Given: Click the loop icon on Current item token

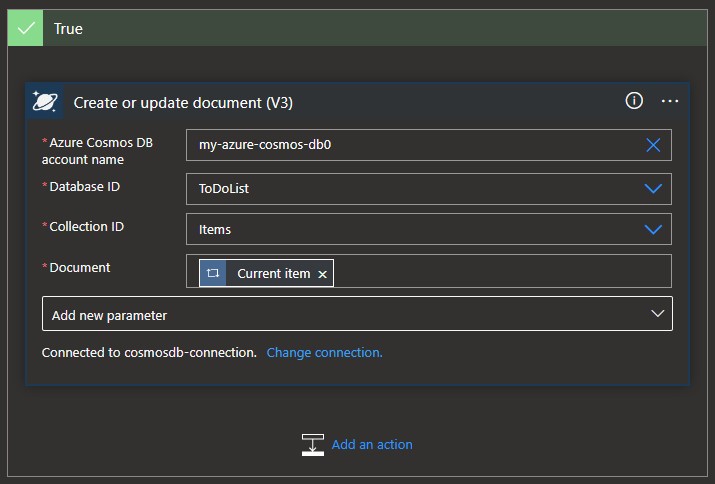Looking at the screenshot, I should [213, 273].
